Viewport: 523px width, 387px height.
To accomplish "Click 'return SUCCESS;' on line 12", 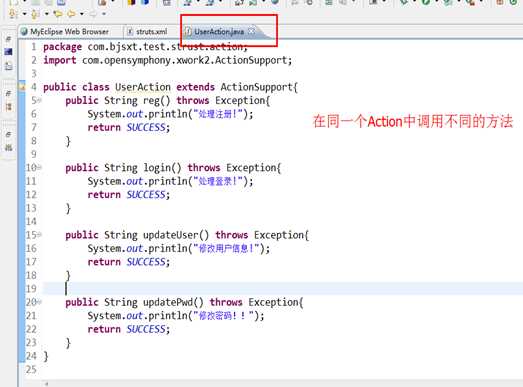I will click(129, 195).
